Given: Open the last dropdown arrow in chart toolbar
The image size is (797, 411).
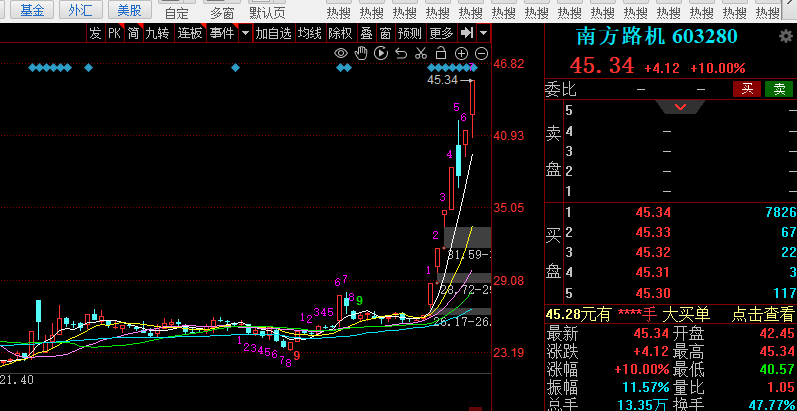Looking at the screenshot, I should tap(483, 34).
